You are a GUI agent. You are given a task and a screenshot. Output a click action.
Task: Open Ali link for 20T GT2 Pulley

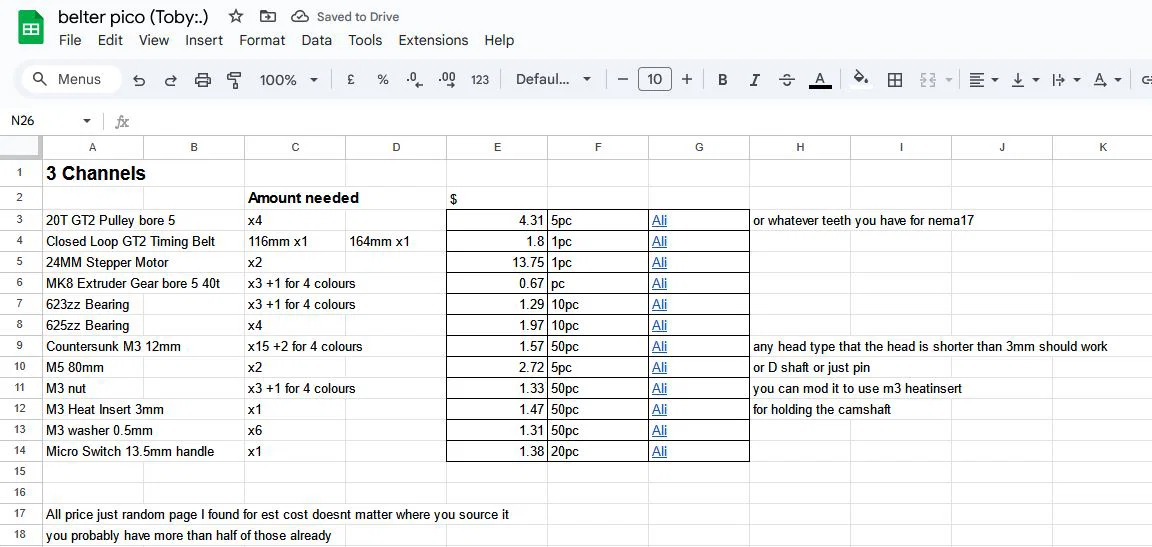point(659,220)
